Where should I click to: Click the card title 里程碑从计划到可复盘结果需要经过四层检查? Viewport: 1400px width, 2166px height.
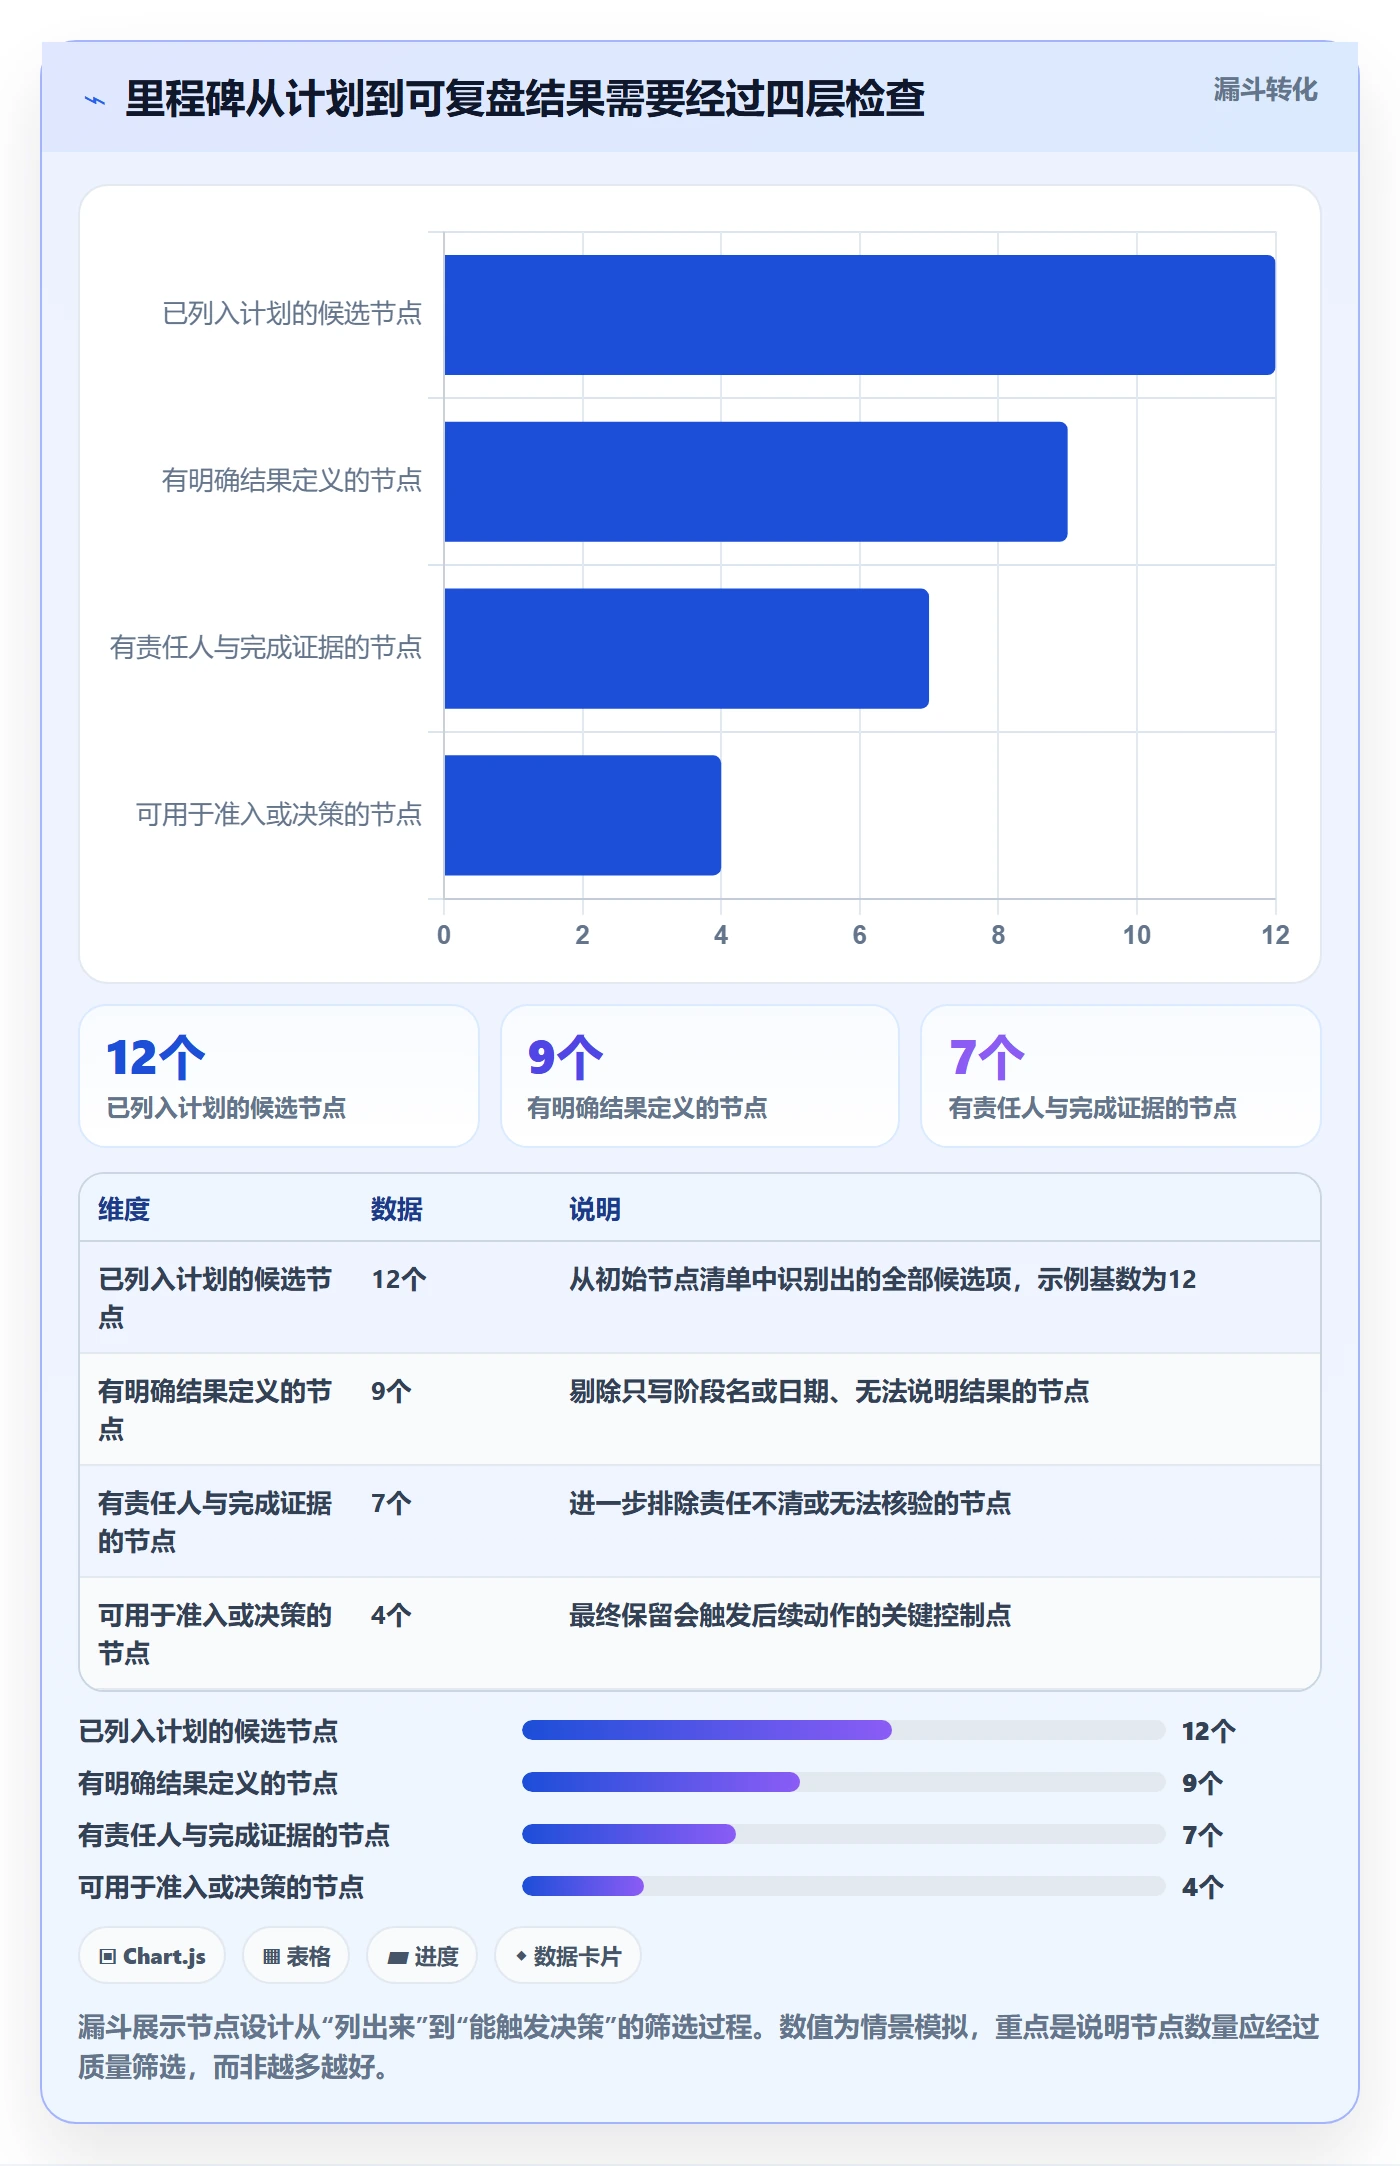[525, 99]
